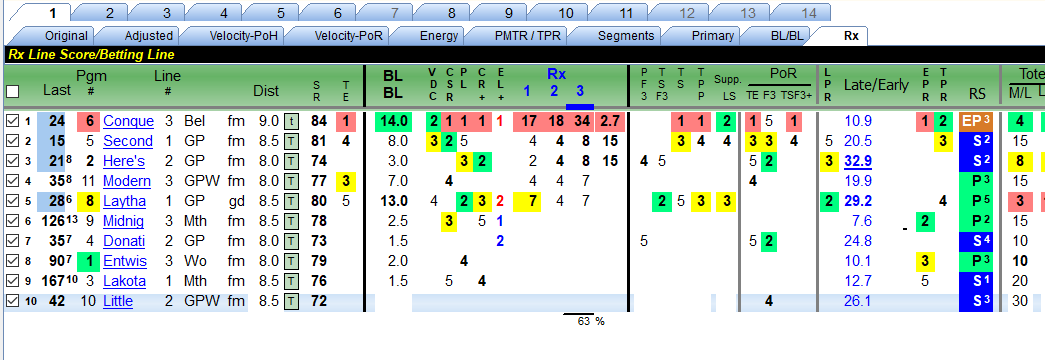
Task: Click the 14.0 BL value for Conque
Action: tap(393, 121)
